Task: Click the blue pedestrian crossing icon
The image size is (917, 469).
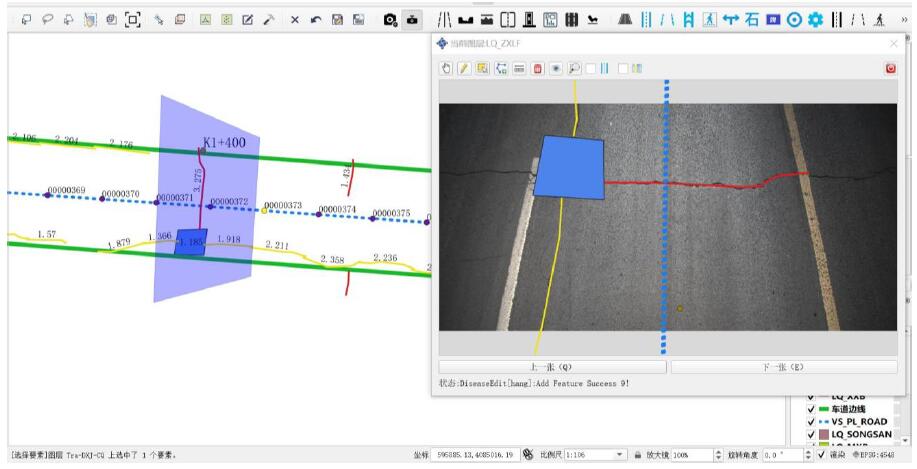Action: pyautogui.click(x=709, y=20)
